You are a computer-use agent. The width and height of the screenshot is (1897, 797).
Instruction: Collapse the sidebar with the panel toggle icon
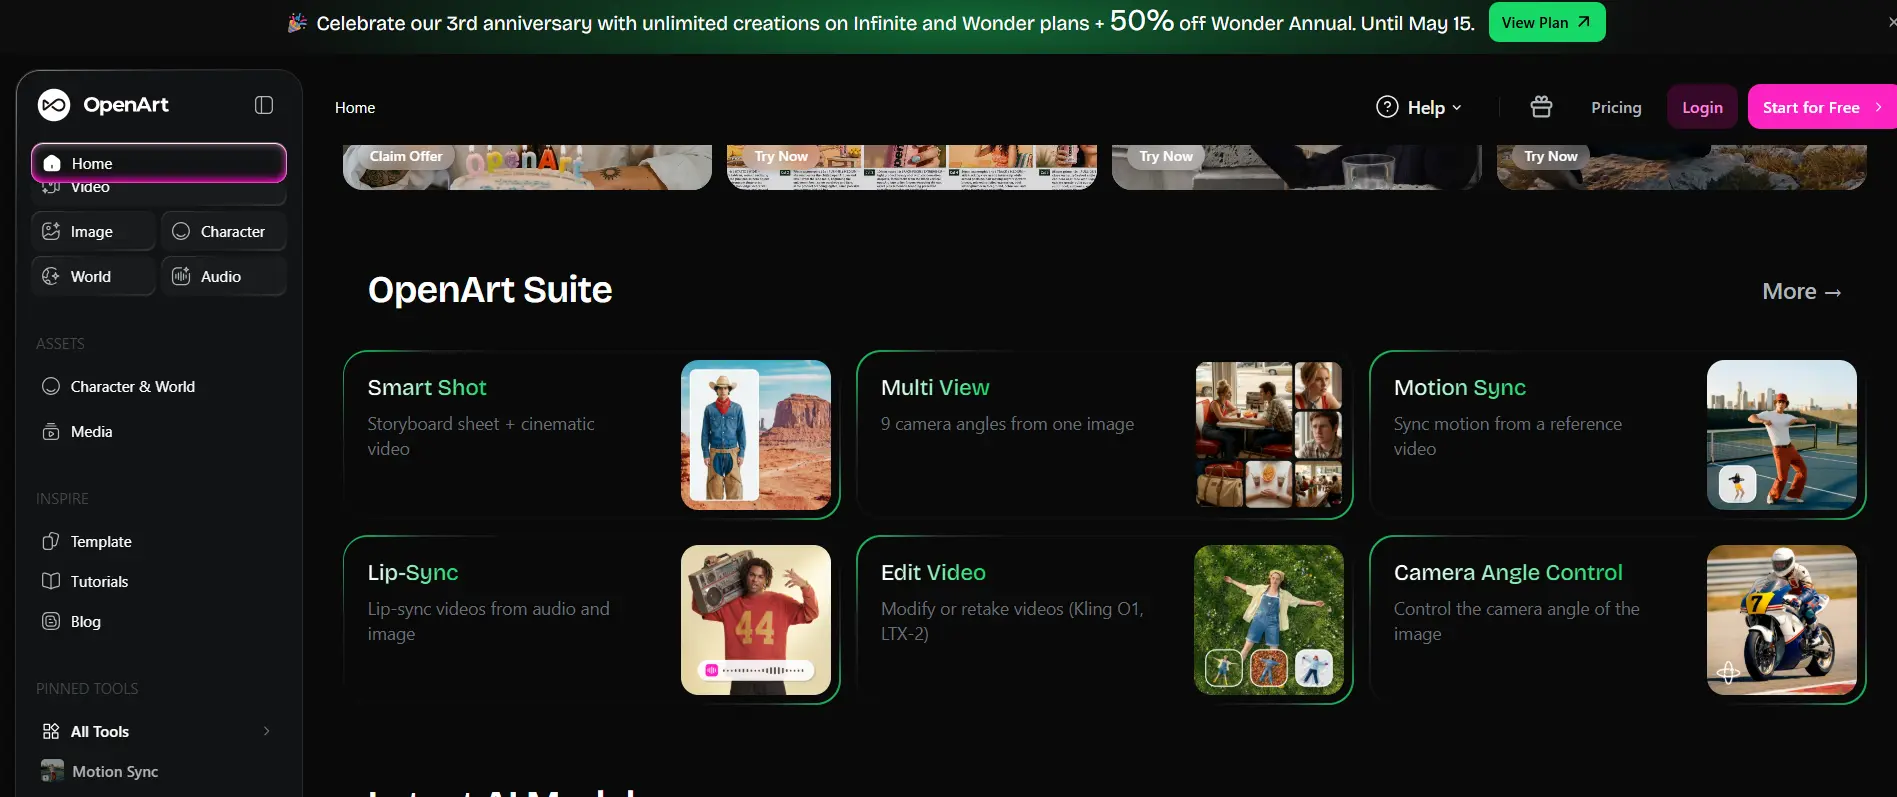pos(264,105)
